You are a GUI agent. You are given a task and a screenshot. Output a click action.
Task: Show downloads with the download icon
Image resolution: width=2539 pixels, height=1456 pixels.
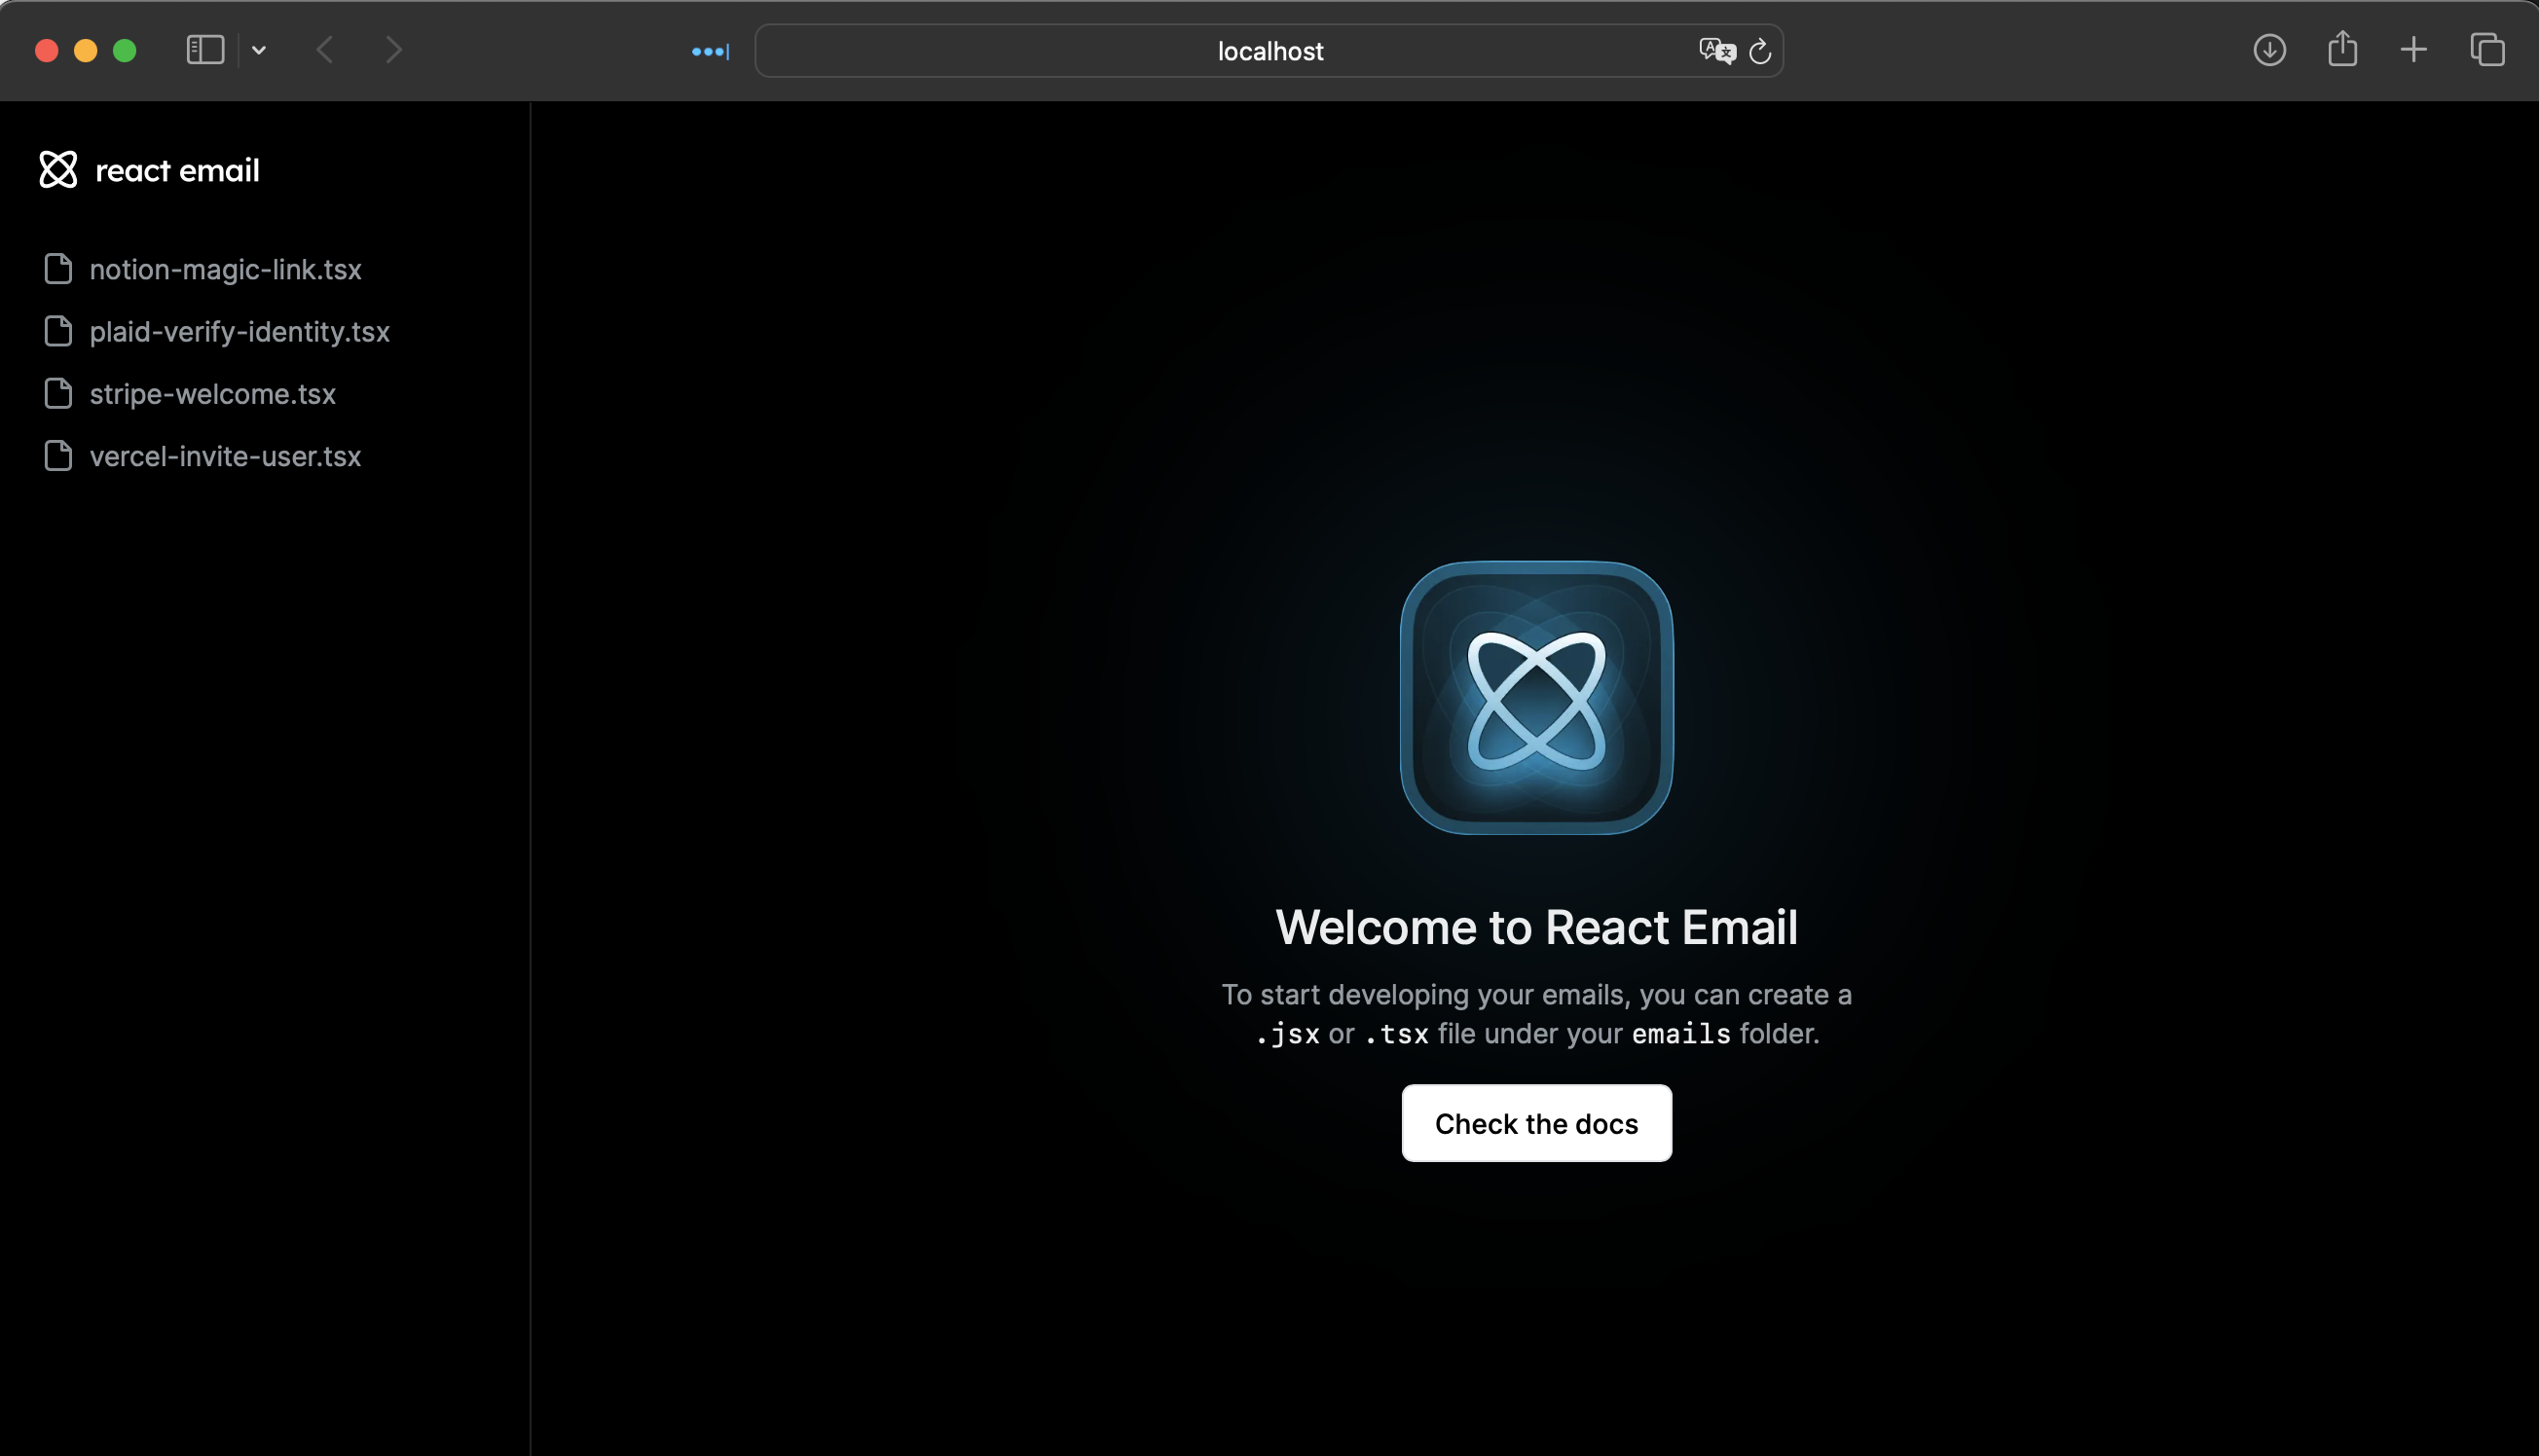(x=2269, y=50)
